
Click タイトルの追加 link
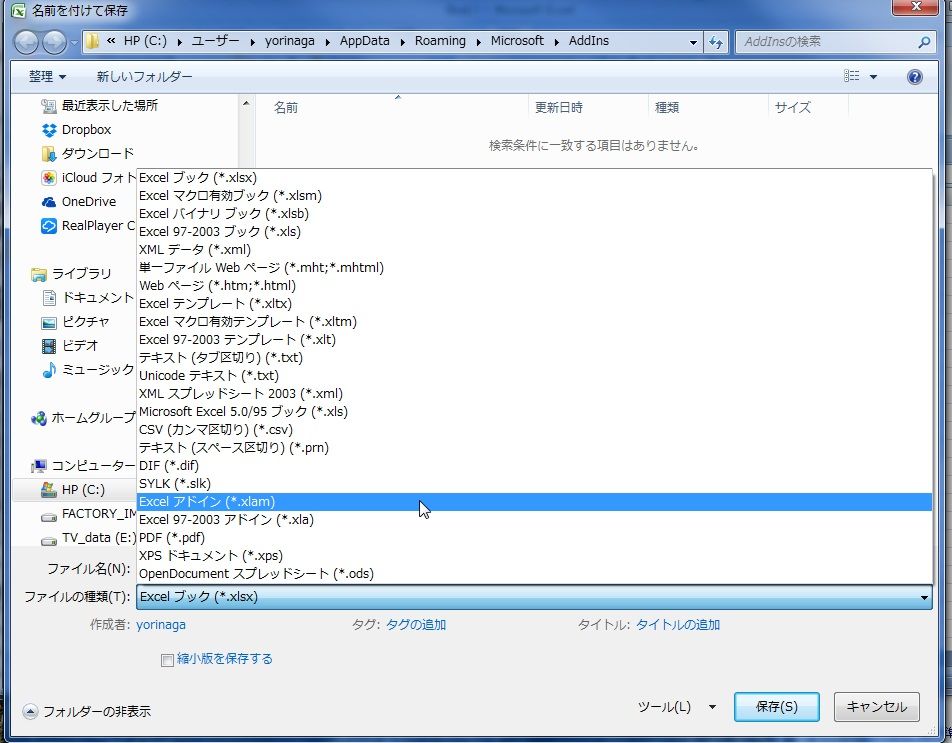pos(678,625)
